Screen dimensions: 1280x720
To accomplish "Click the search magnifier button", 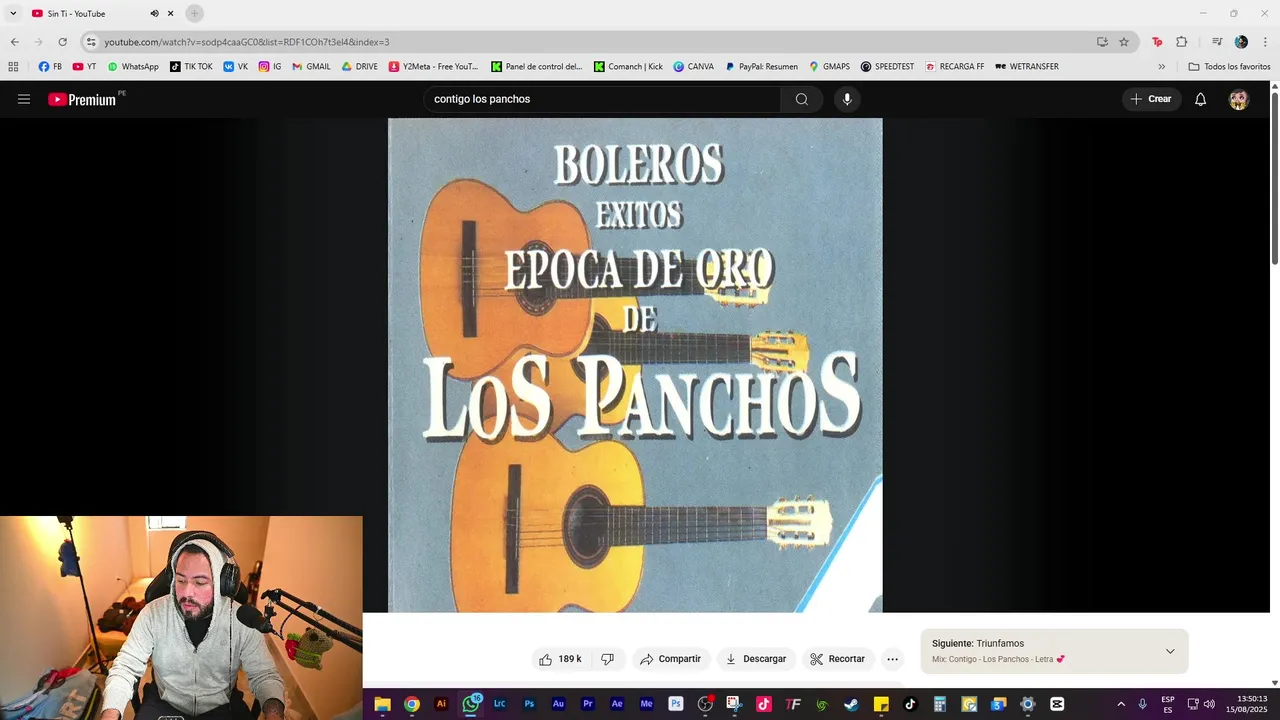I will coord(801,99).
